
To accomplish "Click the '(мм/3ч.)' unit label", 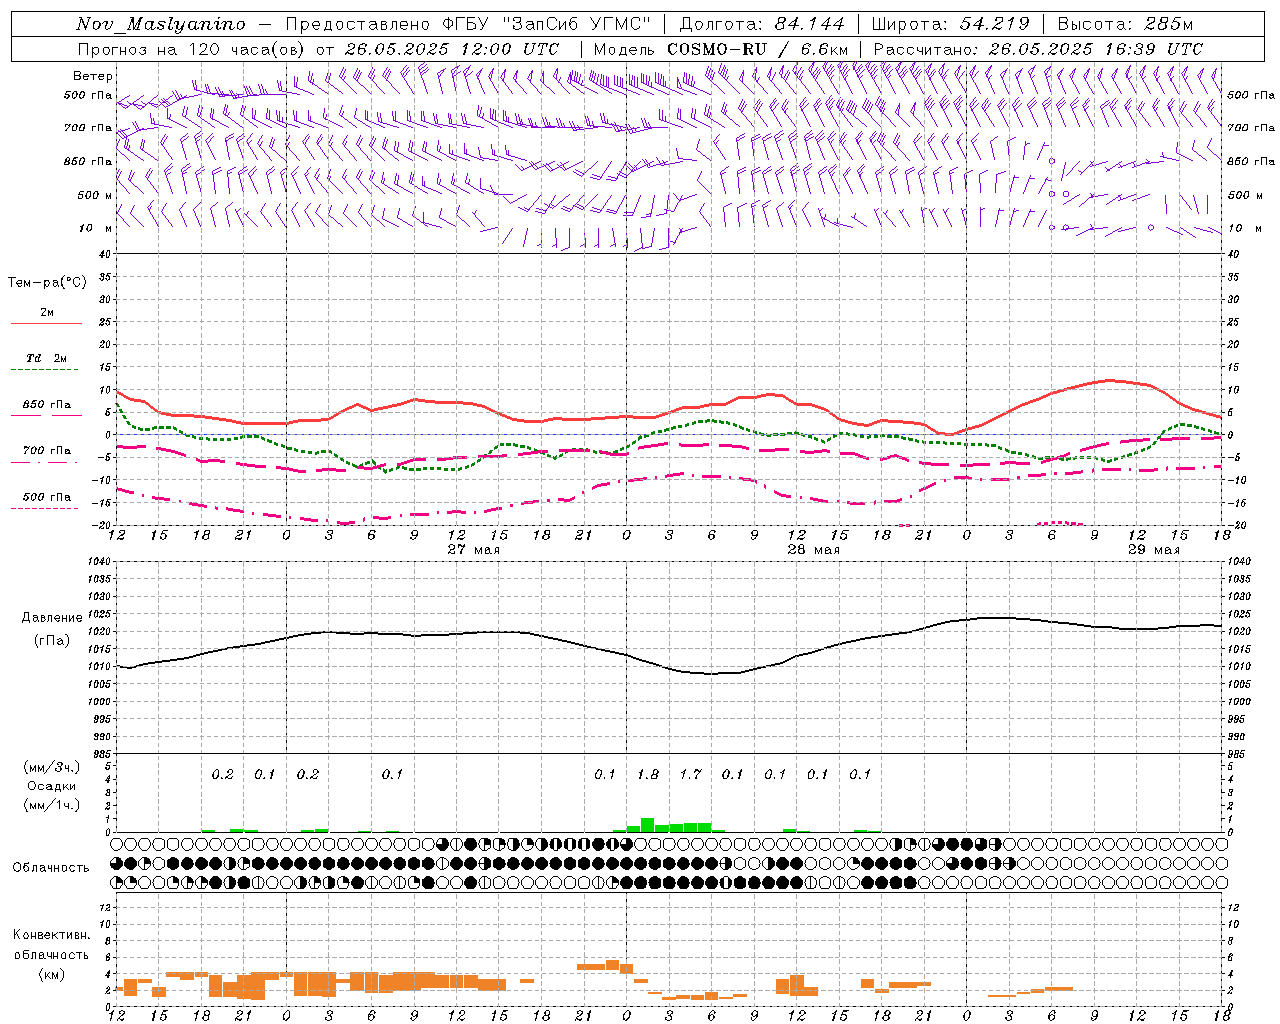I will coord(52,768).
